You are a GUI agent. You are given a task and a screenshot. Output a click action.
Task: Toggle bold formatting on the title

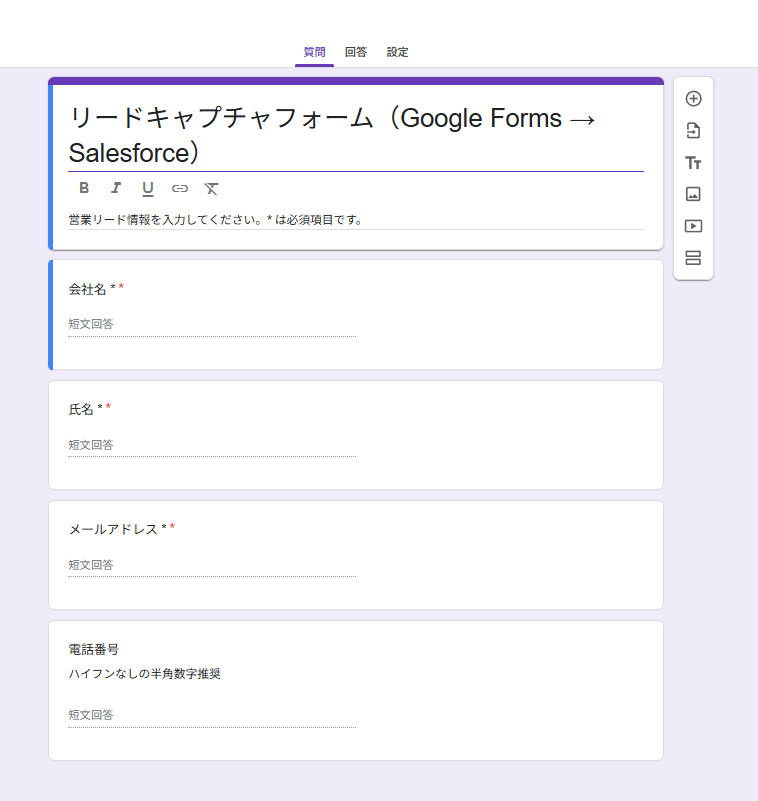tap(84, 188)
